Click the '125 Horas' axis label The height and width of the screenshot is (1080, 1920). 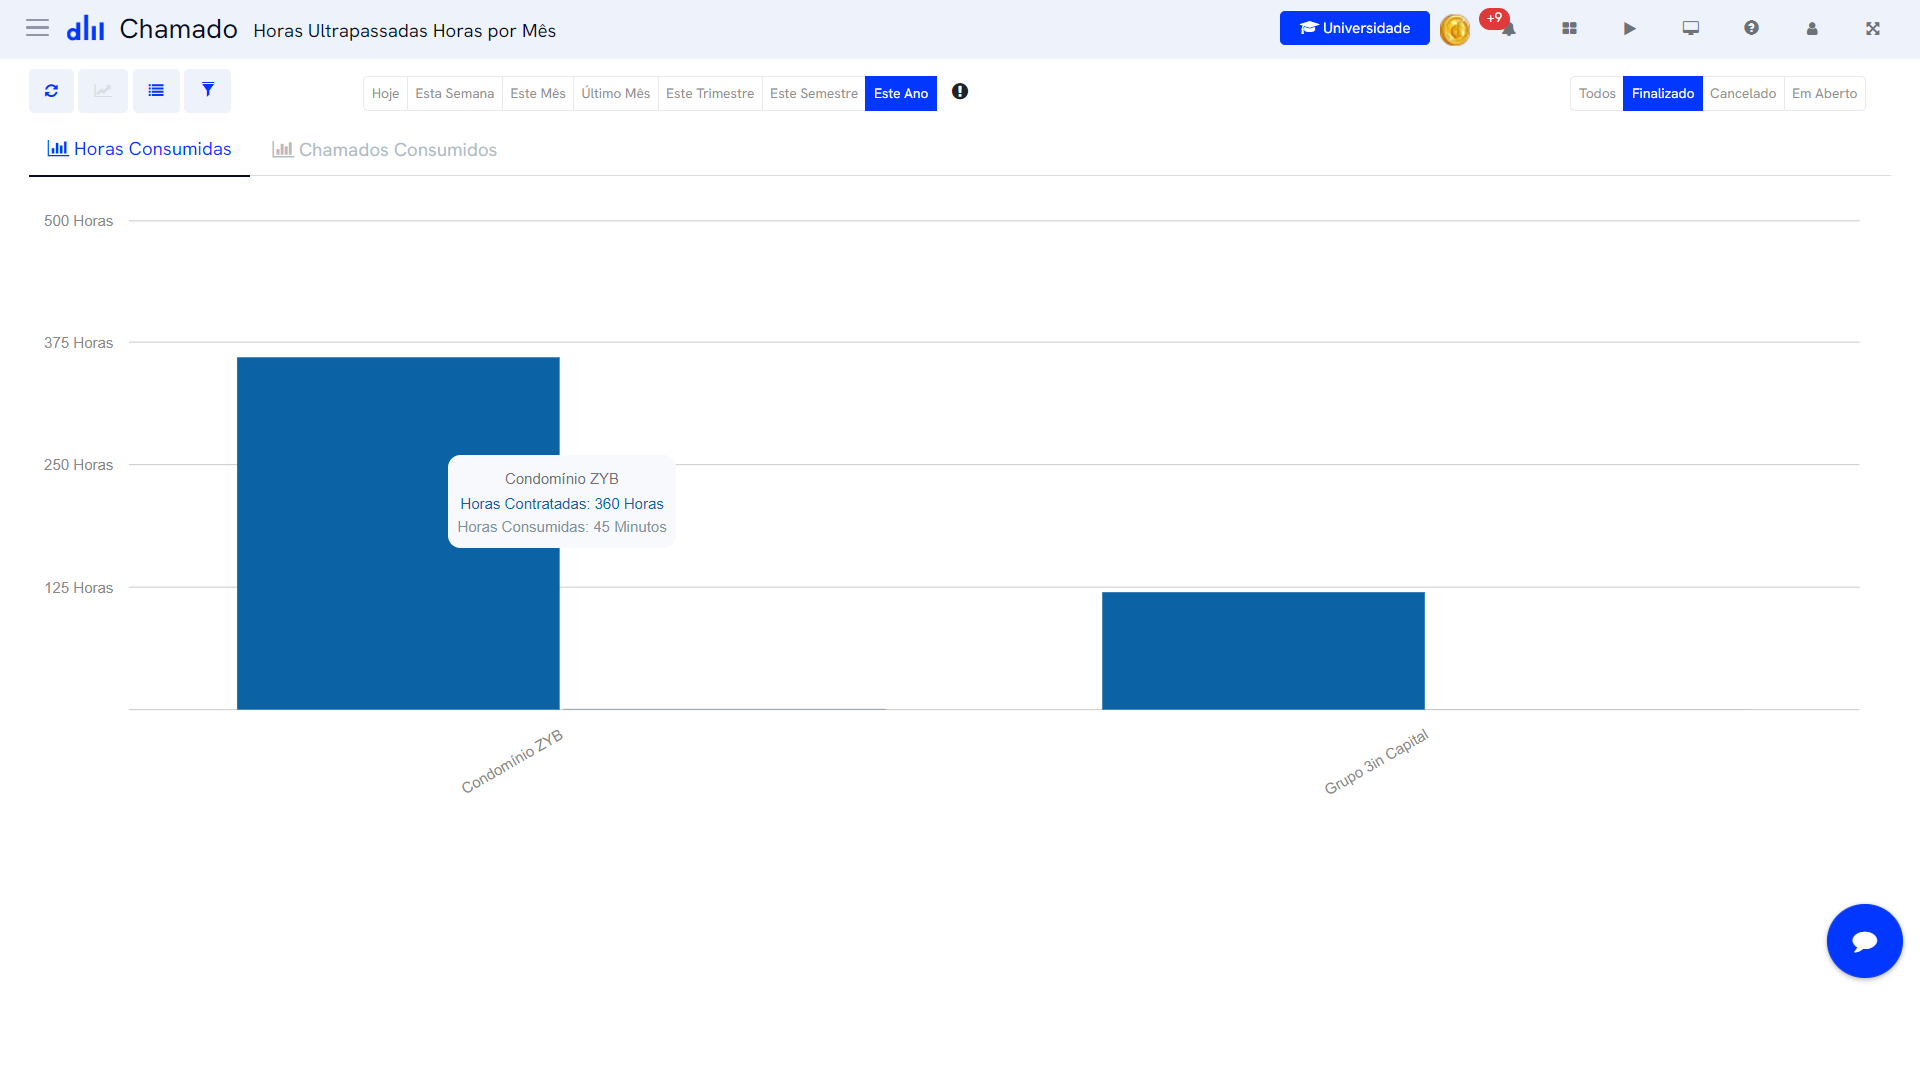click(x=78, y=588)
